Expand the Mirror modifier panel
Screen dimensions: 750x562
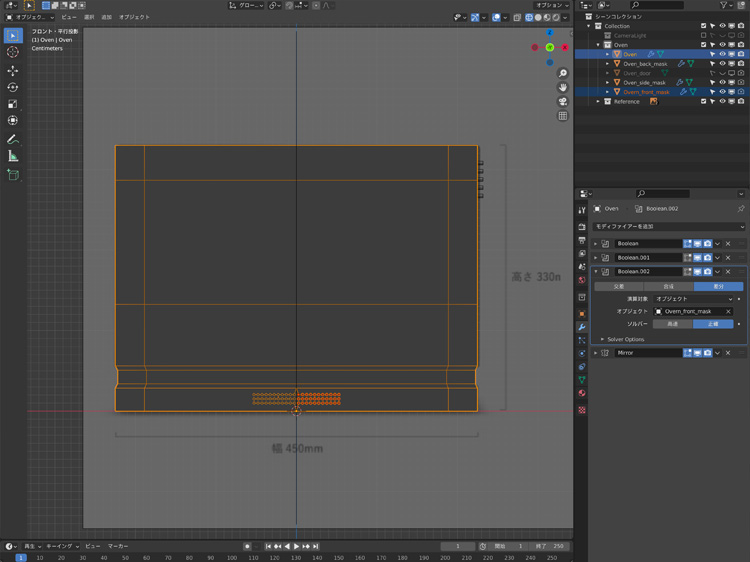[x=596, y=353]
